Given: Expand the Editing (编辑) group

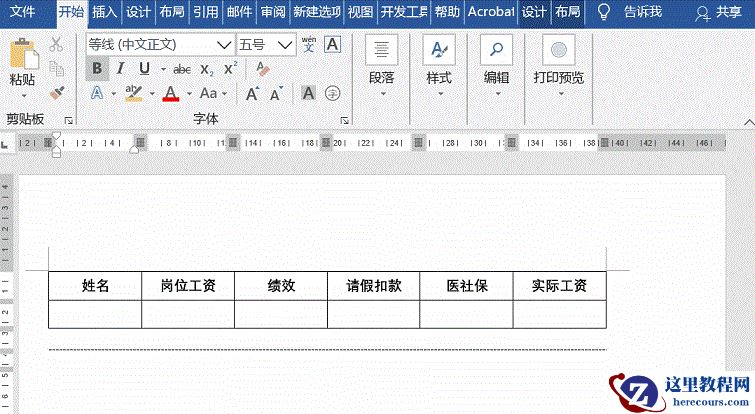Looking at the screenshot, I should point(496,65).
